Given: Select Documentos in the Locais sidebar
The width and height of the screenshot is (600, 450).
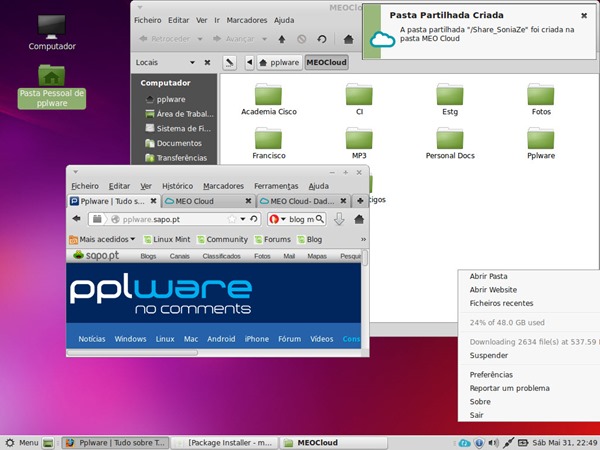Looking at the screenshot, I should click(174, 143).
